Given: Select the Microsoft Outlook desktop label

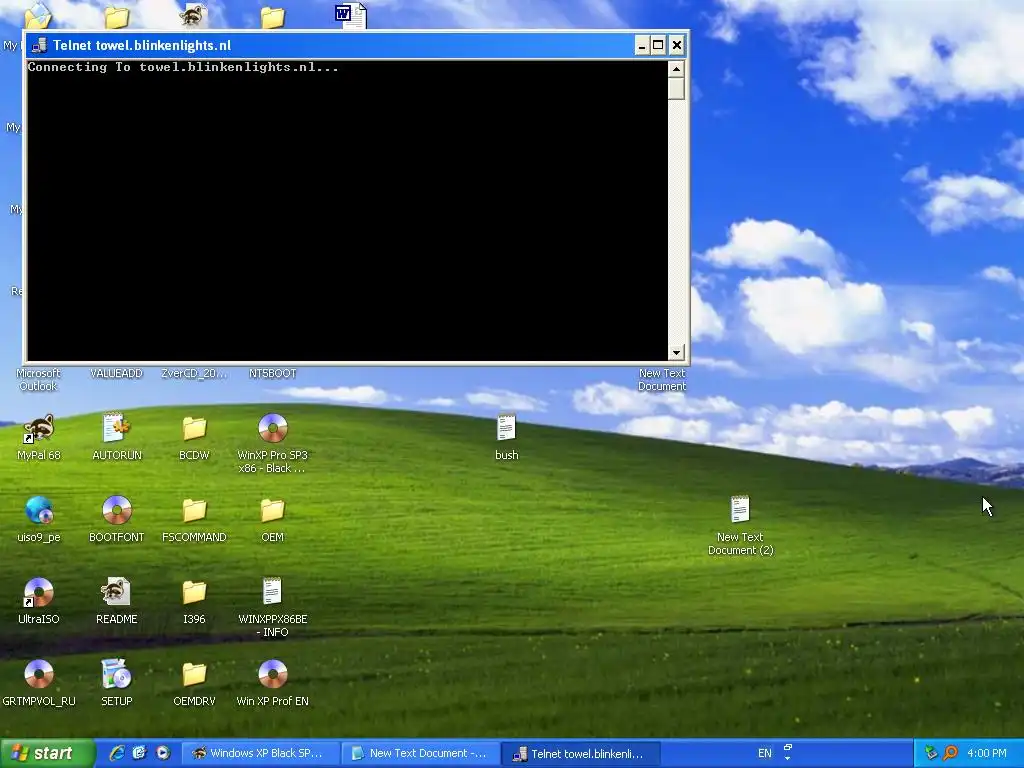Looking at the screenshot, I should click(39, 379).
